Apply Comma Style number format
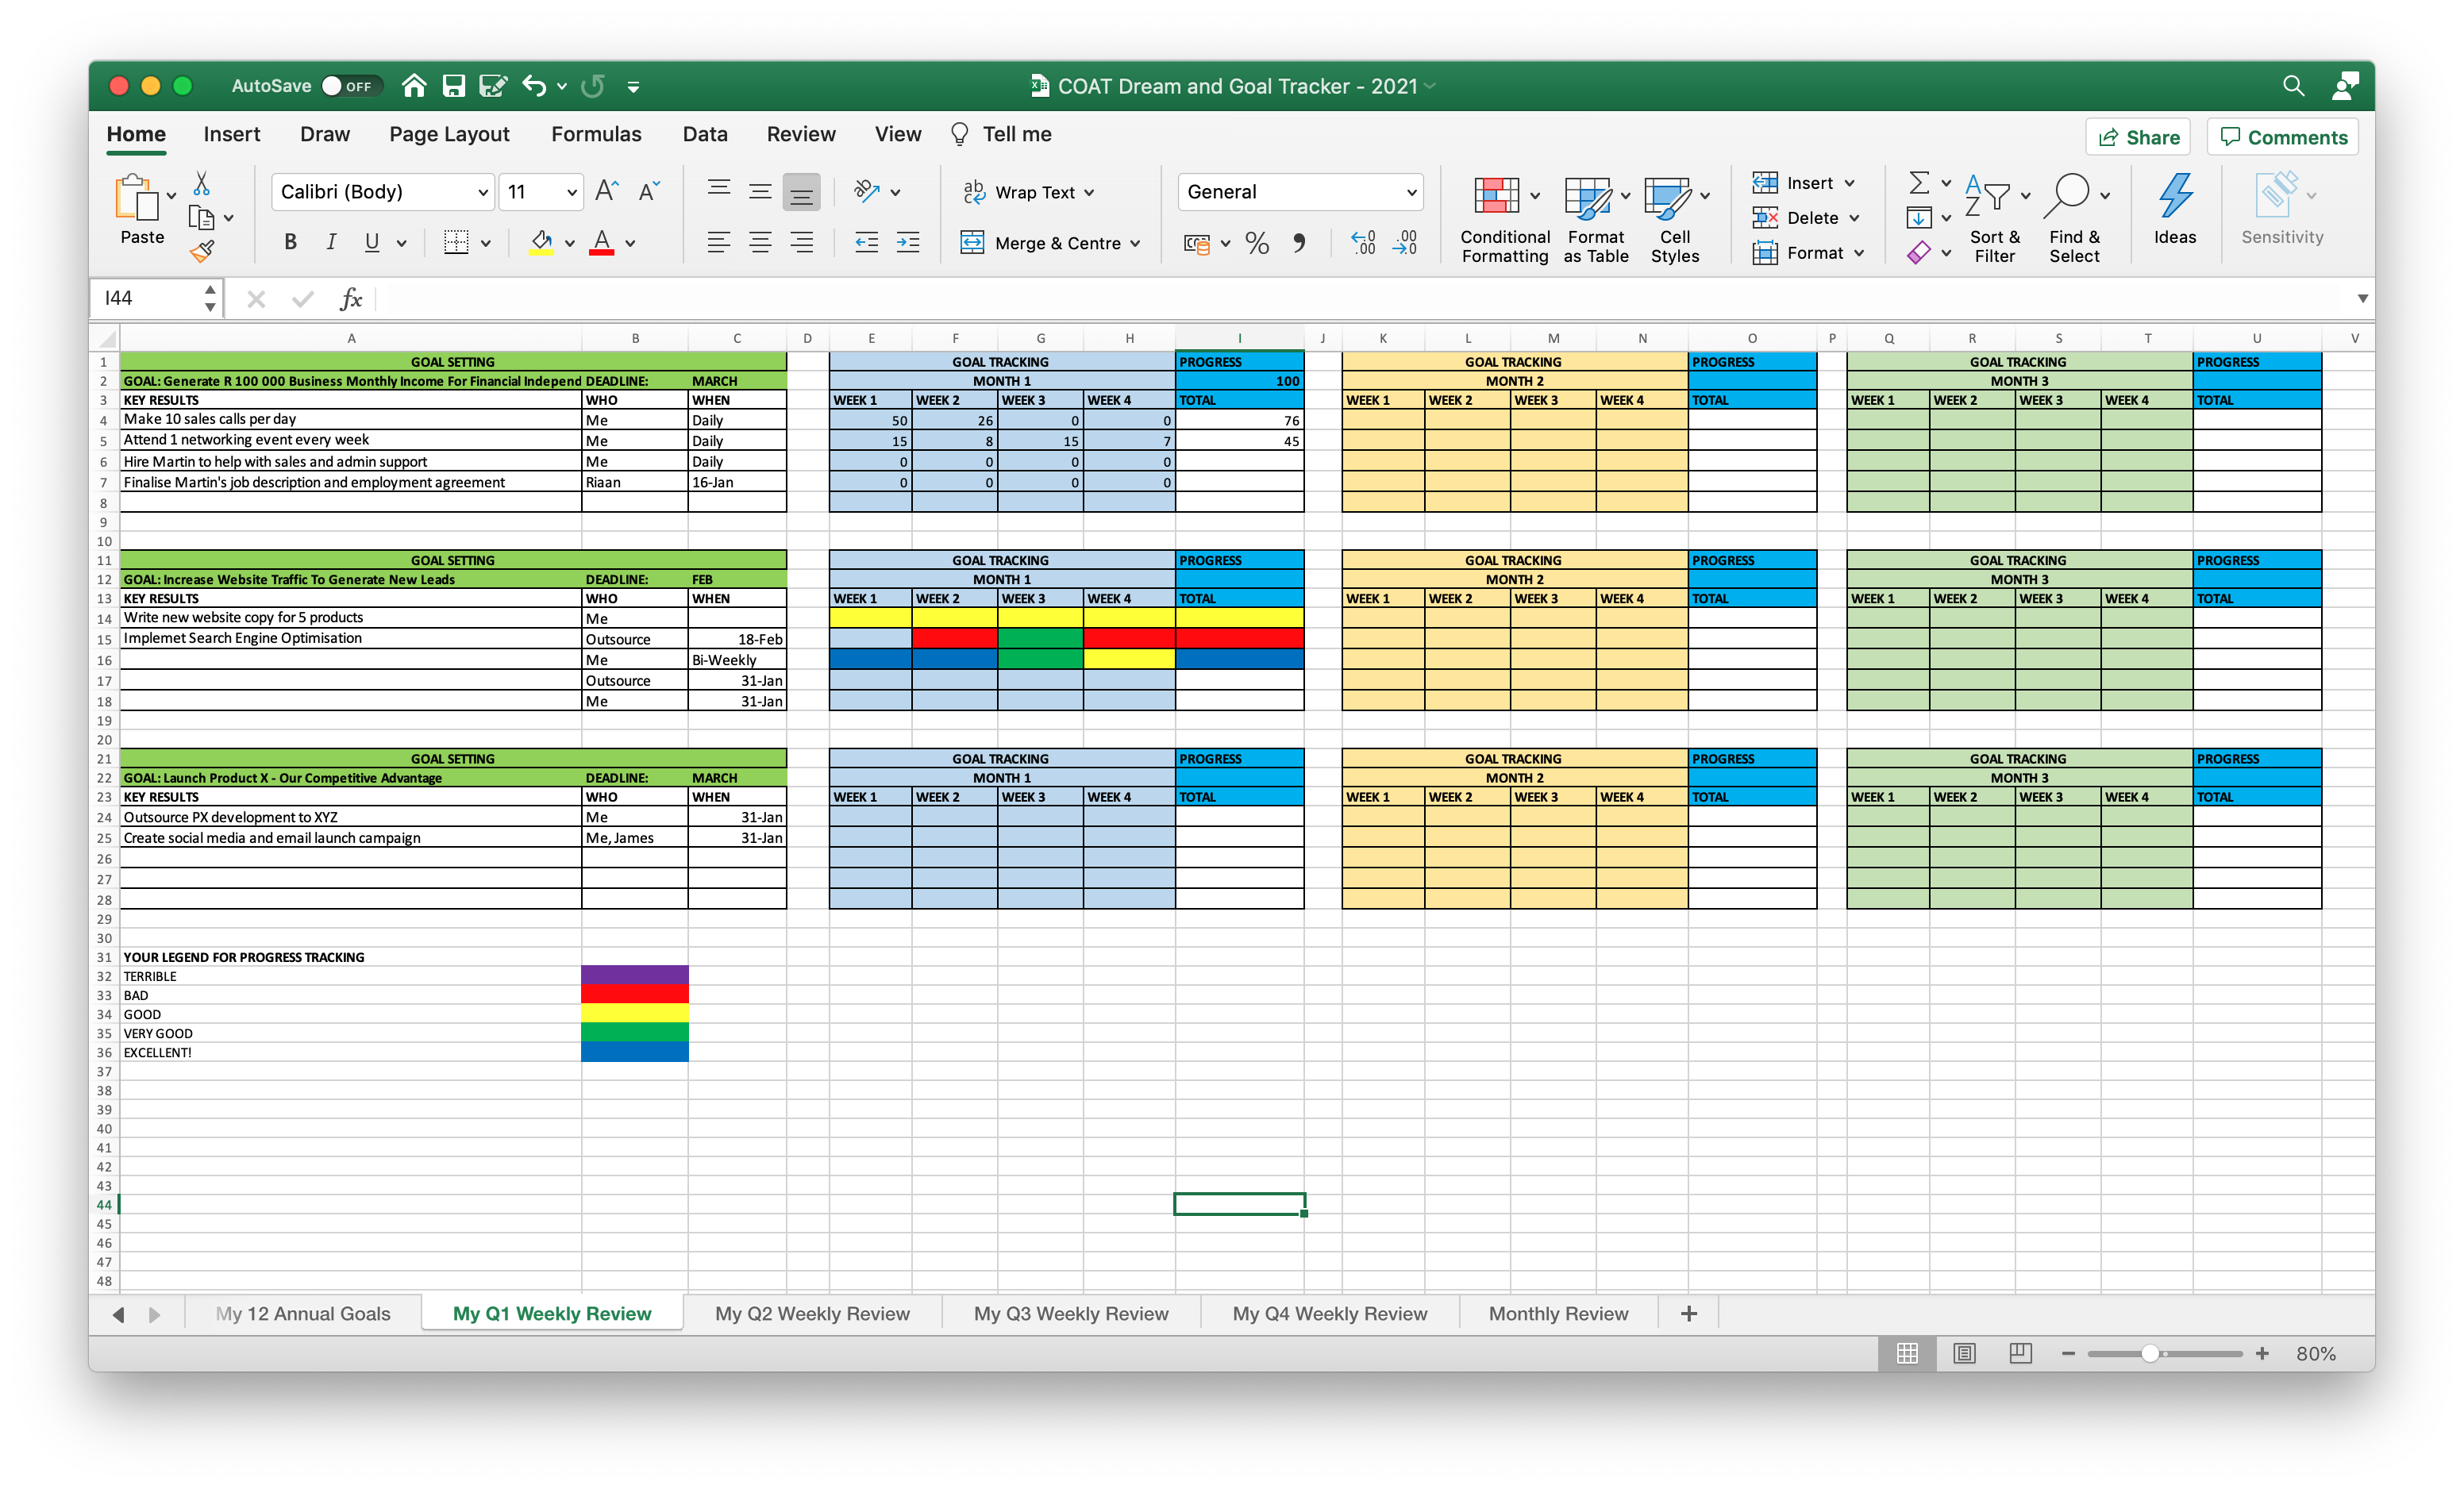The width and height of the screenshot is (2464, 1489). click(1299, 243)
